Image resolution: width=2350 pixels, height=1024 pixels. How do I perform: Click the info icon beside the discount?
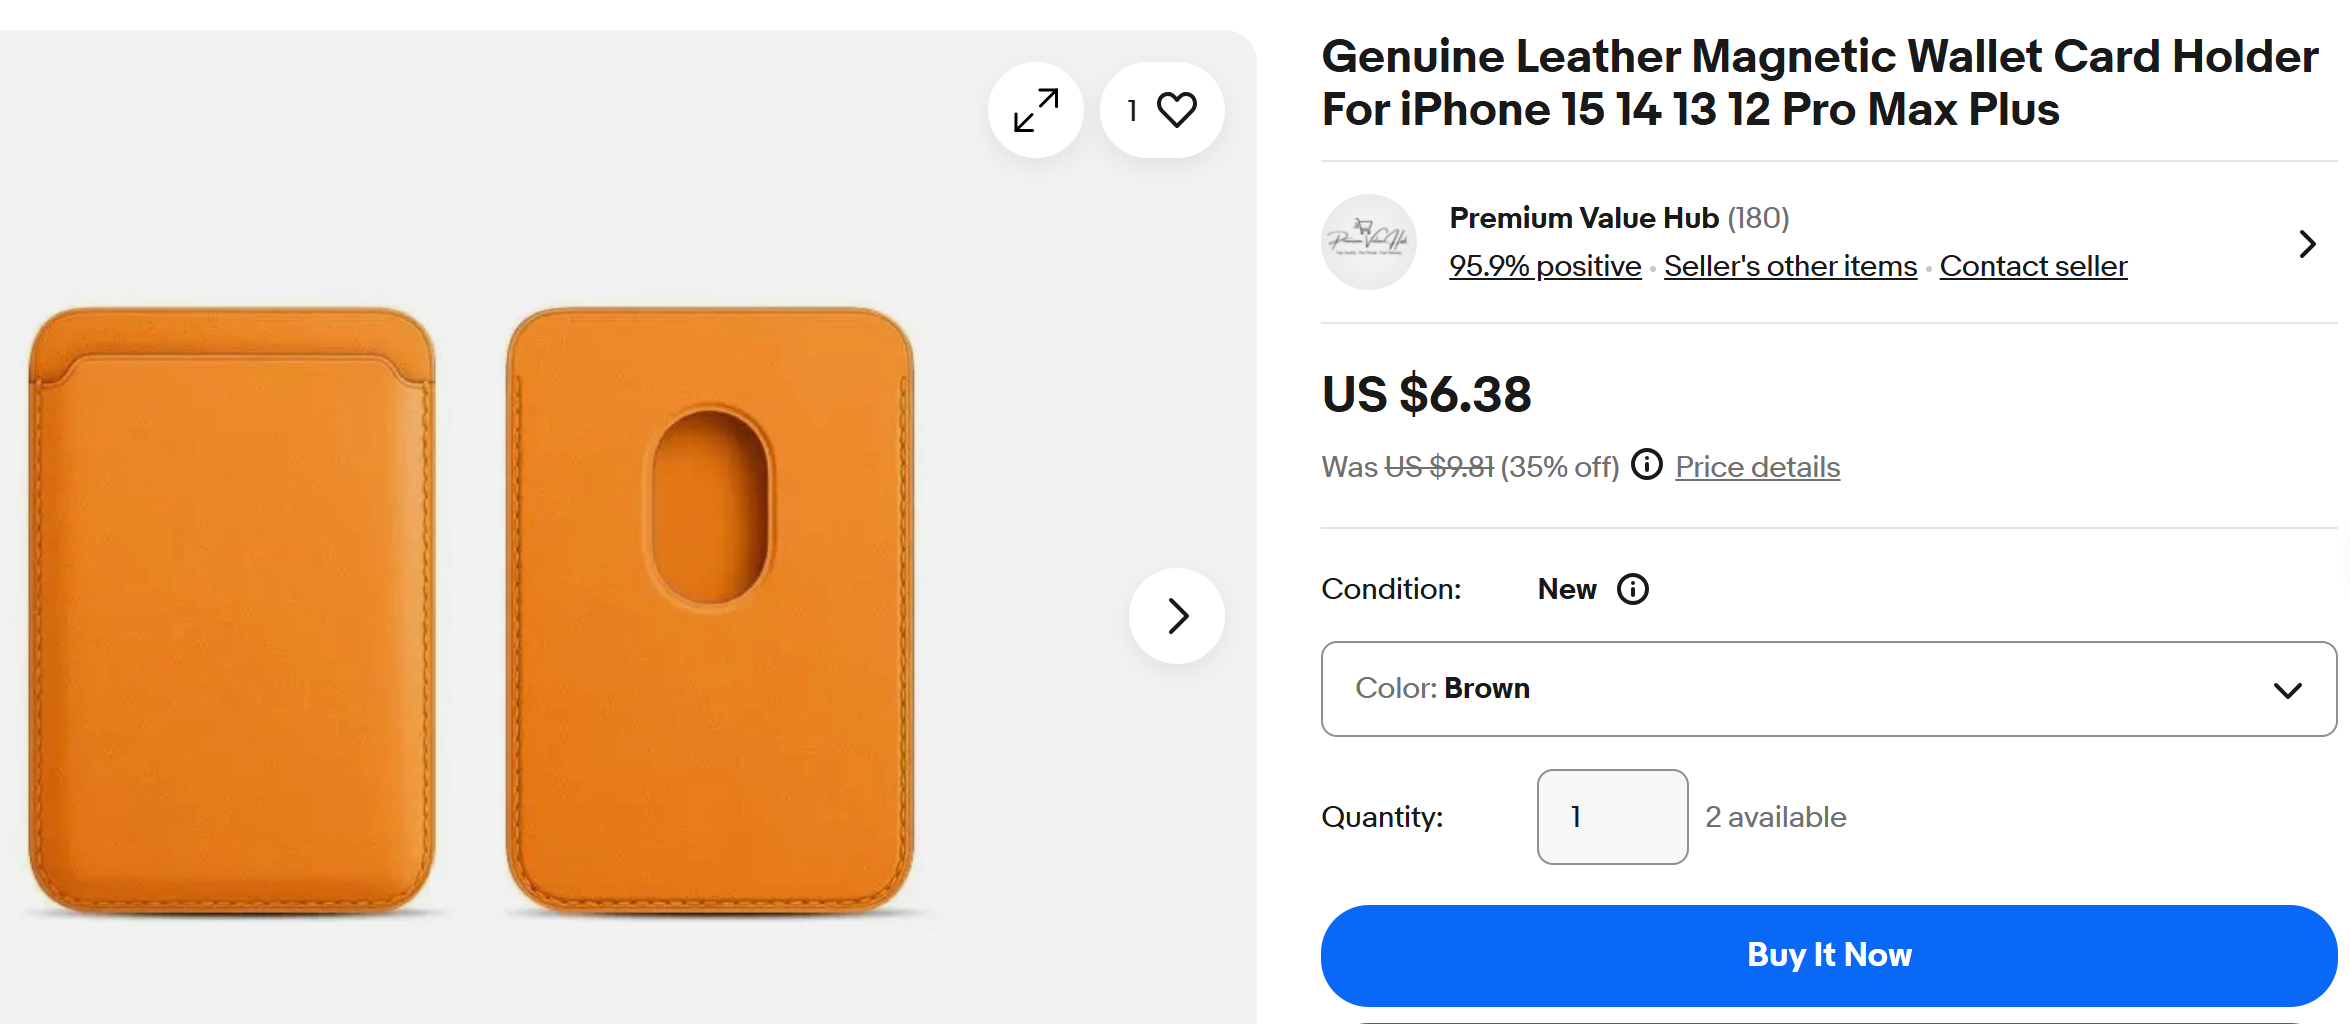coord(1646,465)
